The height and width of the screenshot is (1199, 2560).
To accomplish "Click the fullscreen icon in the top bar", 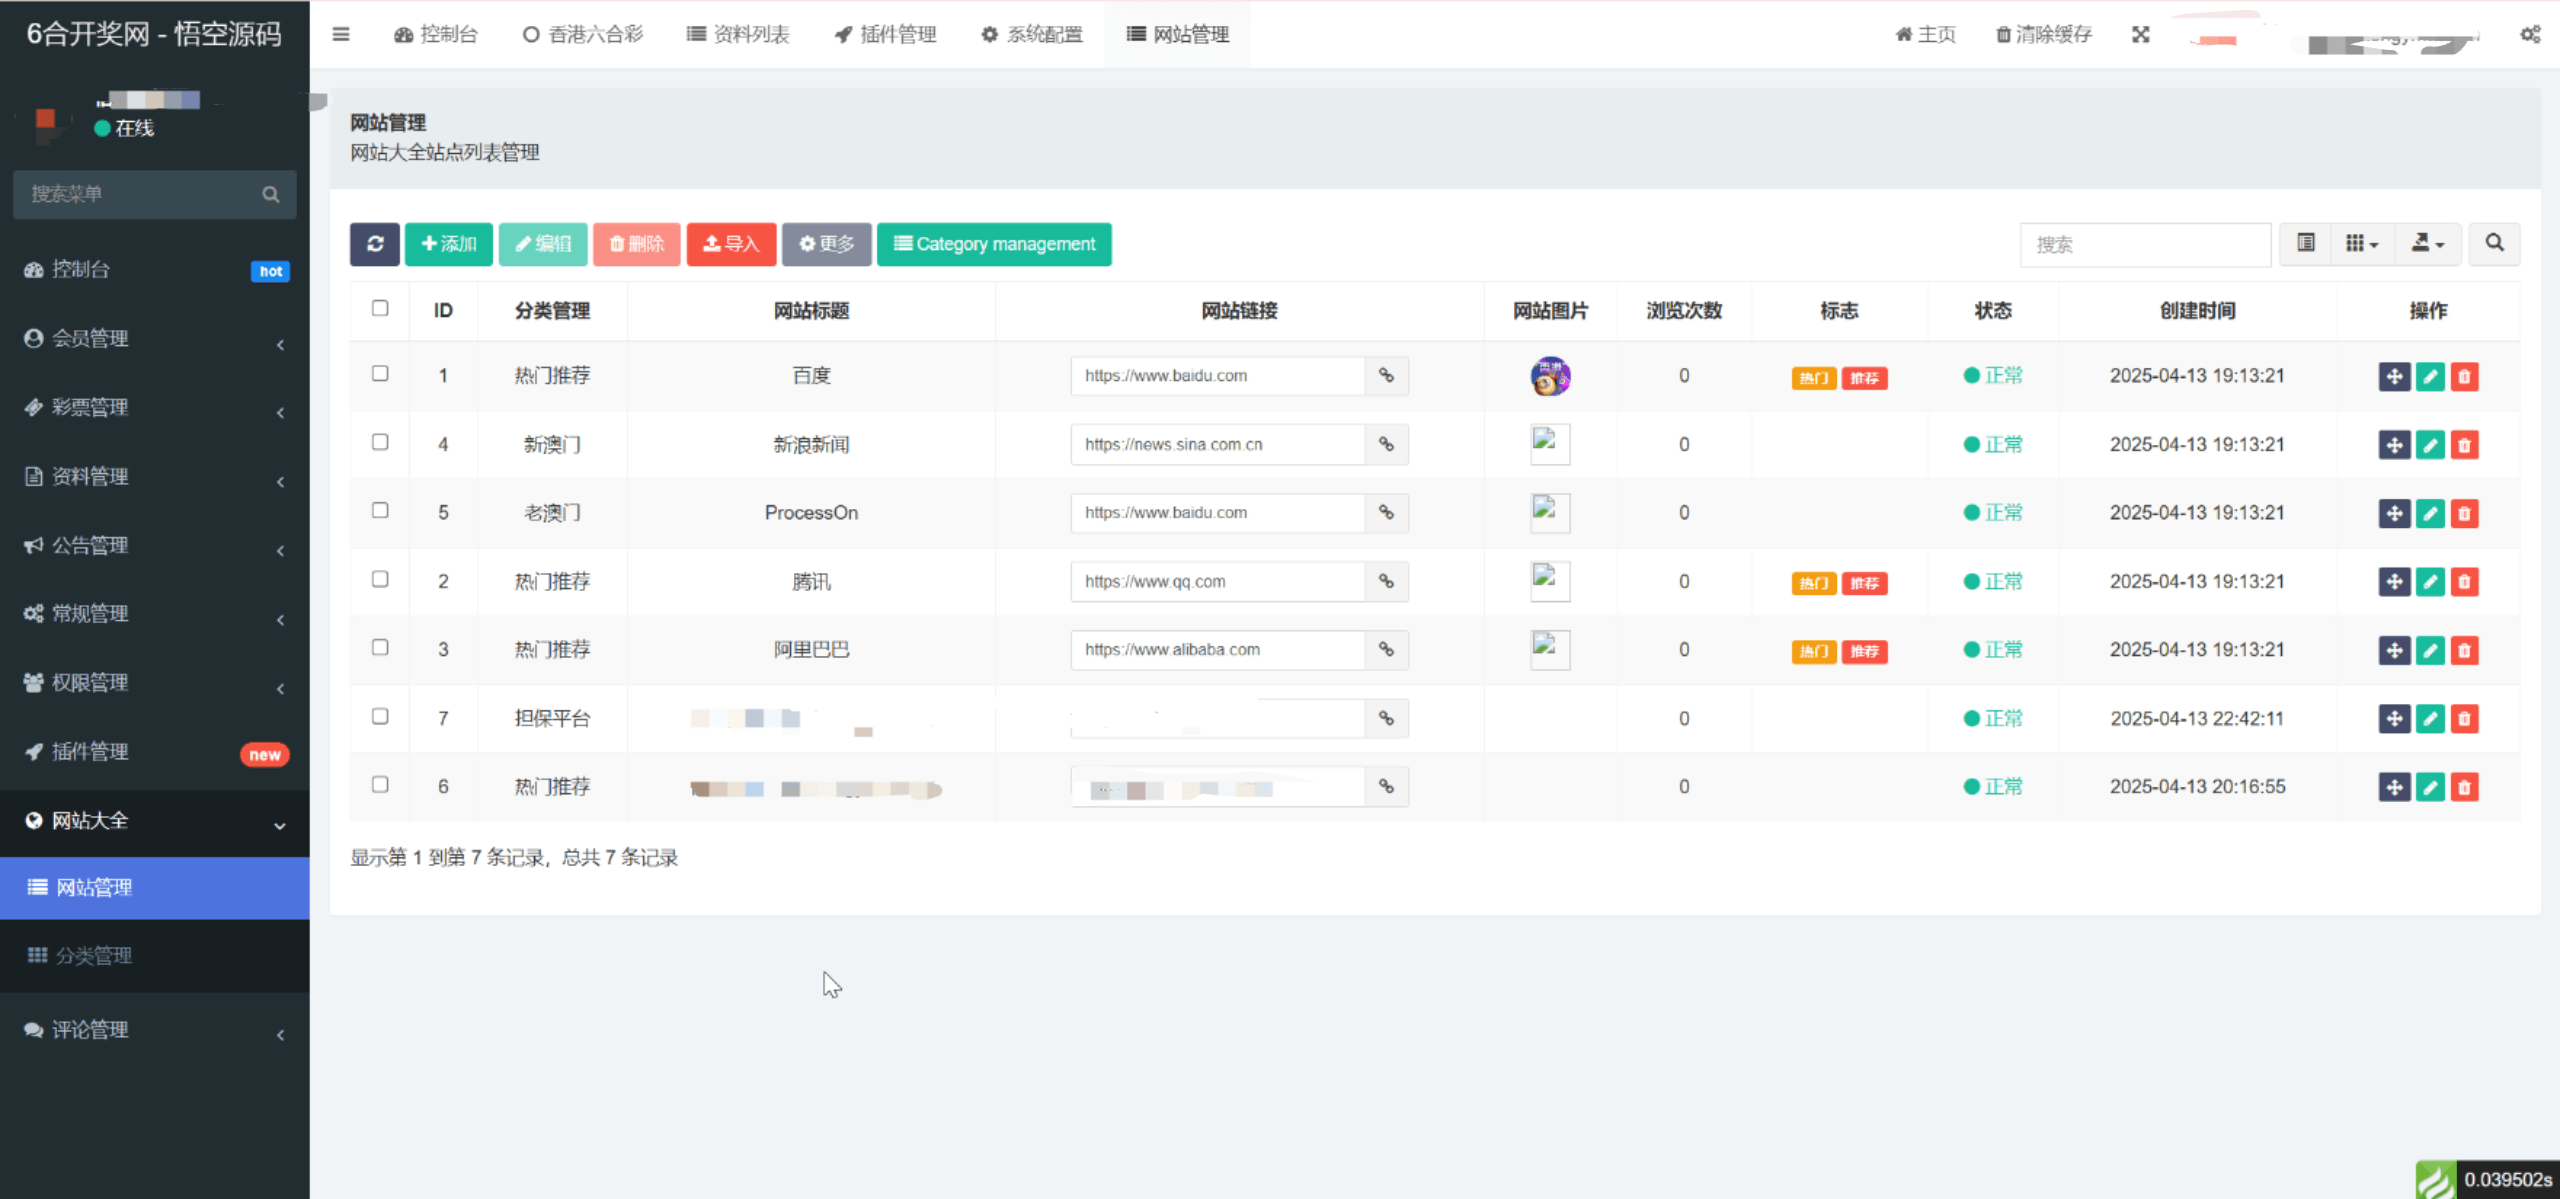I will [2140, 33].
